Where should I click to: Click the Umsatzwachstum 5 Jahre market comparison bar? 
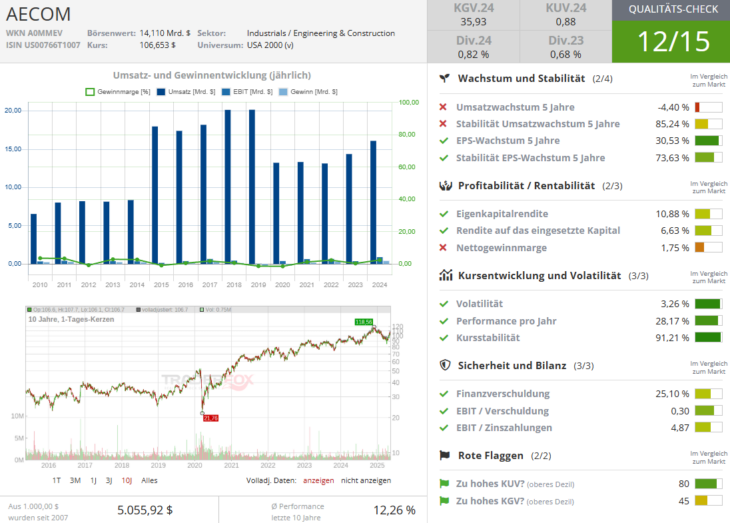click(x=709, y=108)
